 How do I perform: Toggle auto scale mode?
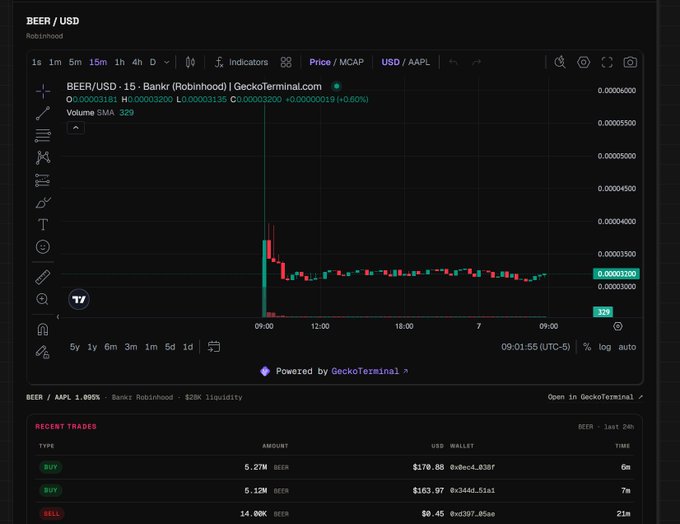[x=627, y=347]
